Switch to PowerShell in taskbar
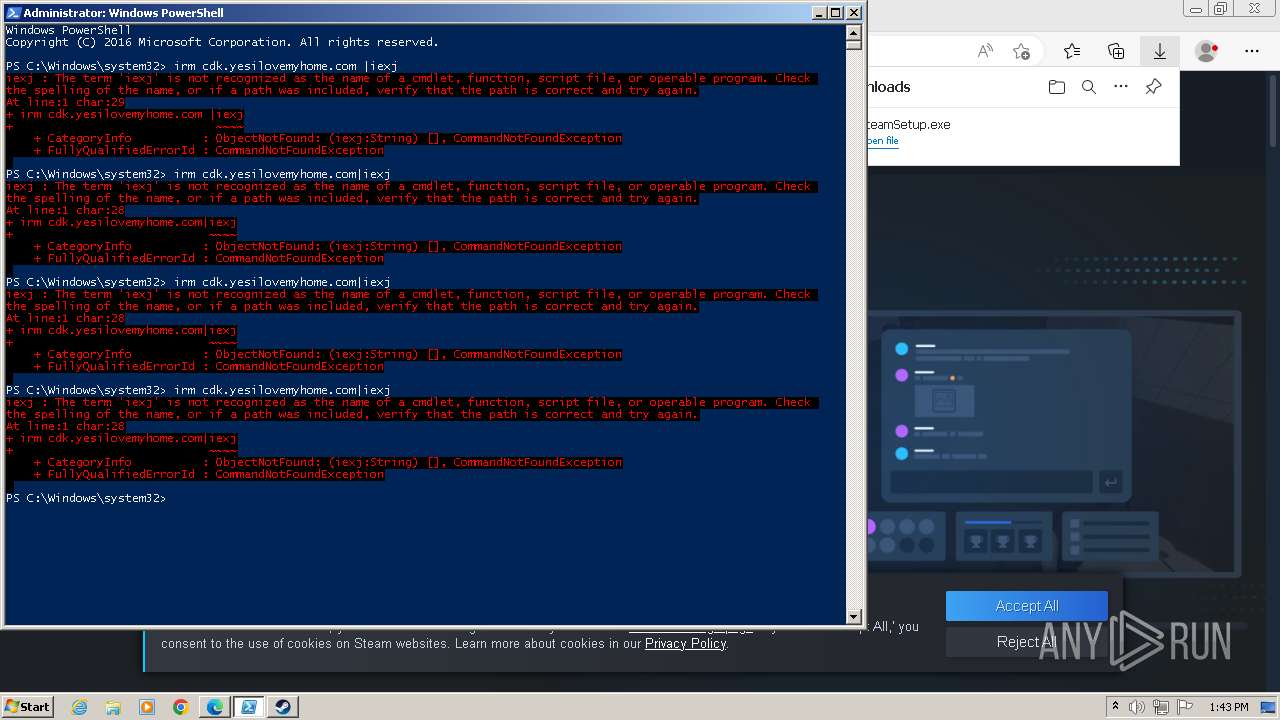This screenshot has height=720, width=1280. 249,707
